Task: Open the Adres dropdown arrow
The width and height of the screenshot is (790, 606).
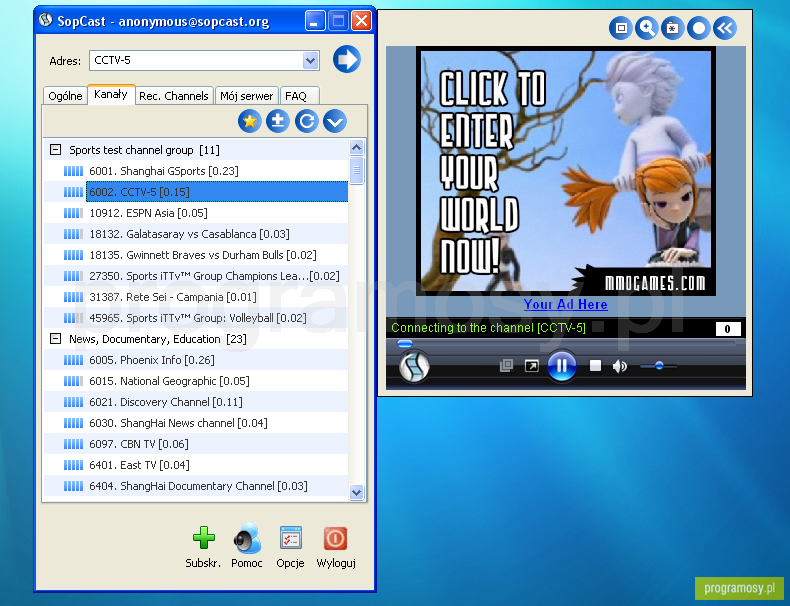Action: click(x=310, y=60)
